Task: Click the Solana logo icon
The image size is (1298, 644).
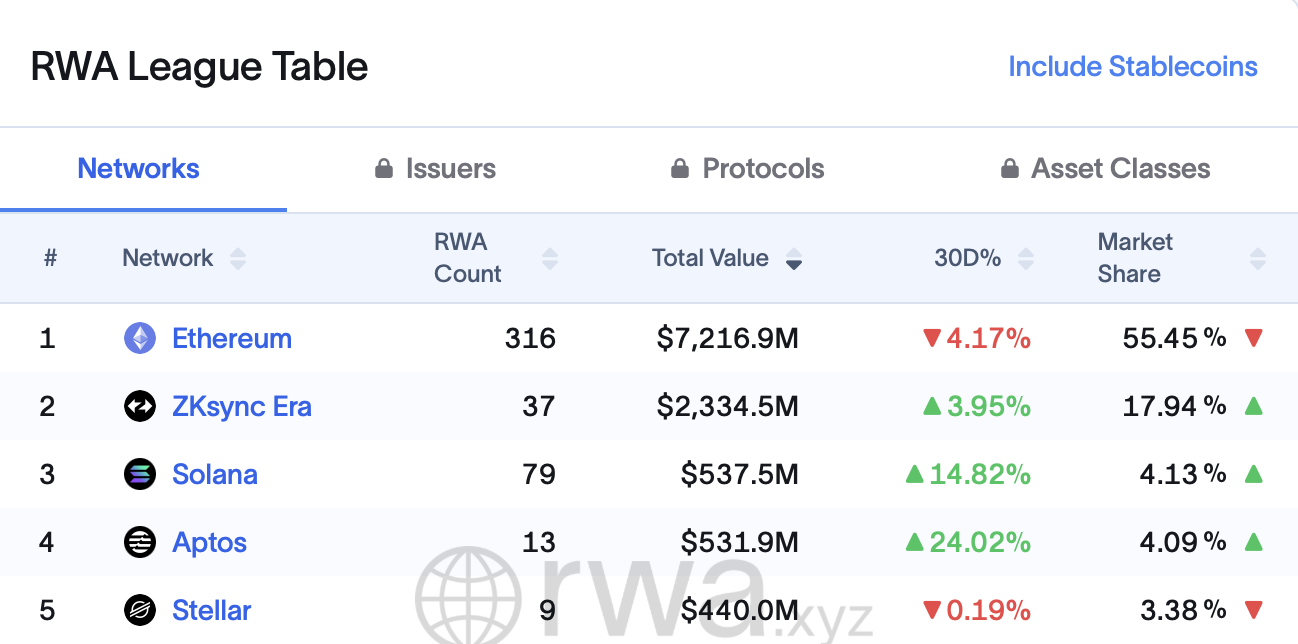Action: [140, 474]
